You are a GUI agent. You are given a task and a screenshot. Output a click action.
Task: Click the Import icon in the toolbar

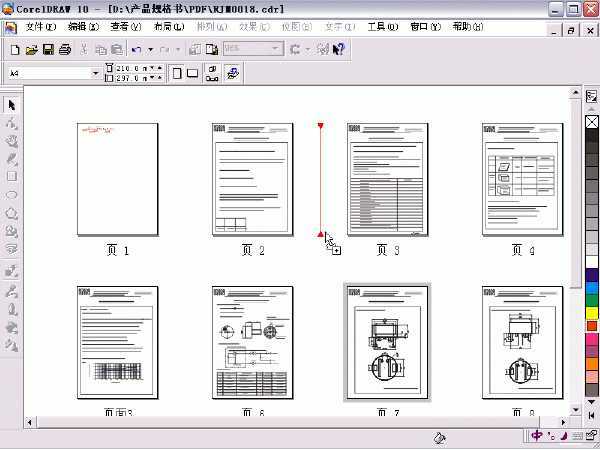click(195, 49)
